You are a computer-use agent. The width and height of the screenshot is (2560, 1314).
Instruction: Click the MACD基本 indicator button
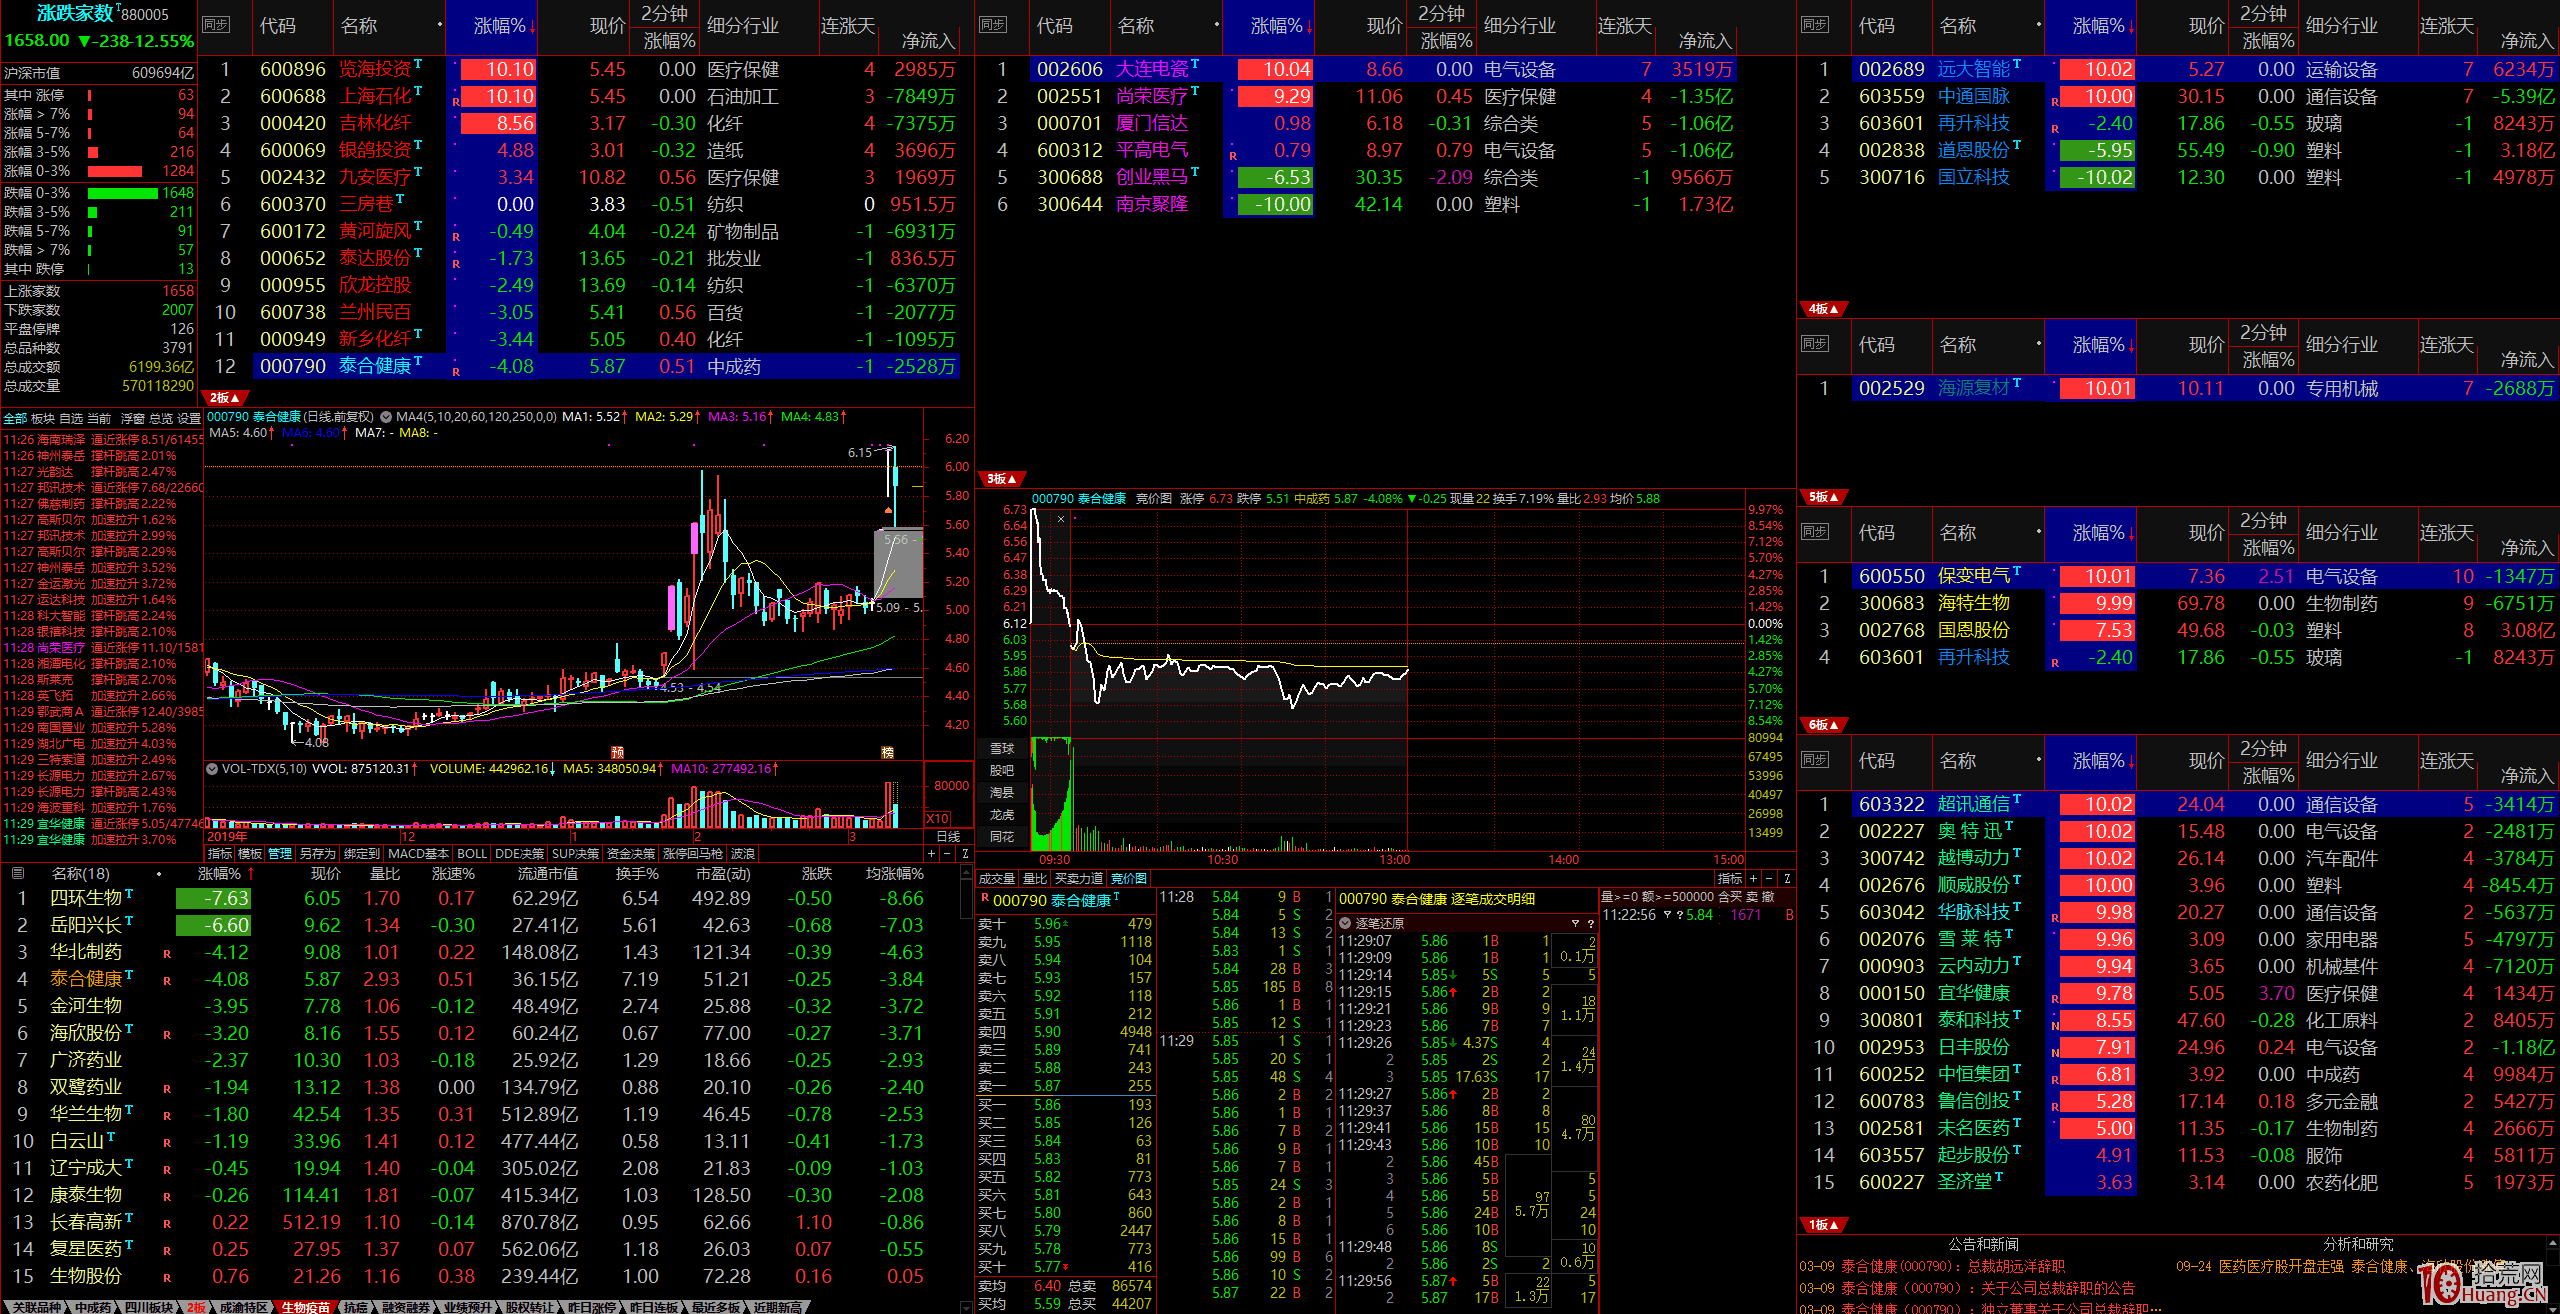[417, 853]
